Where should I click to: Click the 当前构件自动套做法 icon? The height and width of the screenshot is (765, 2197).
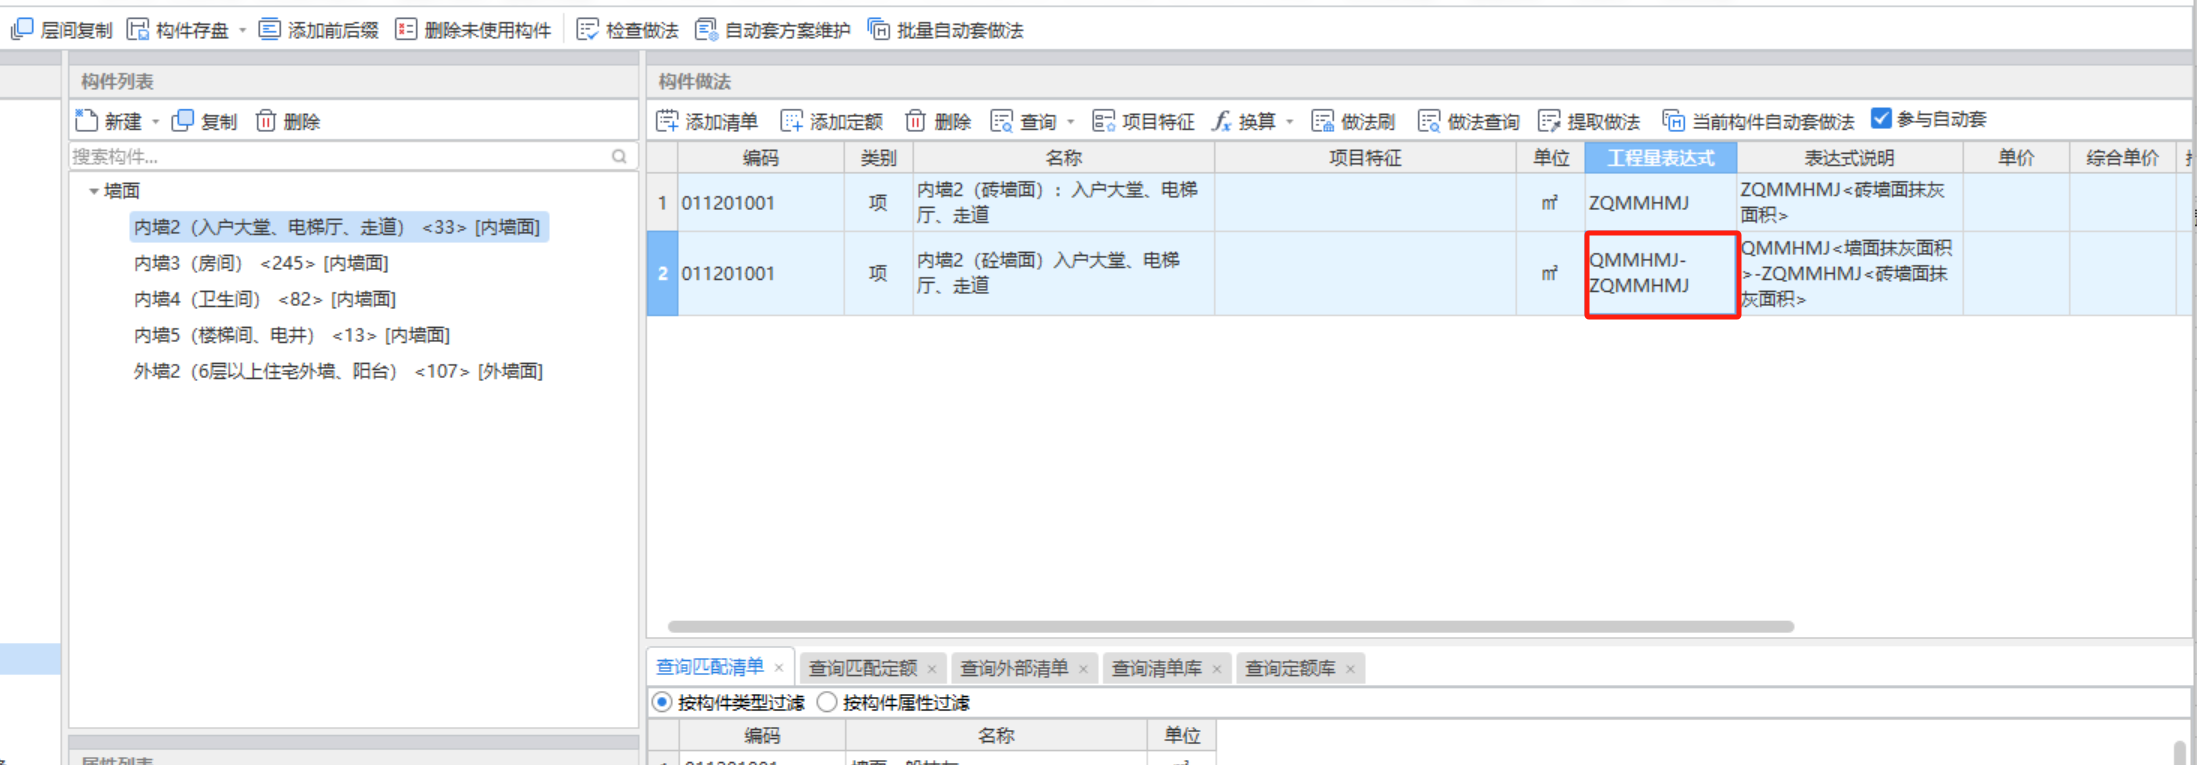pos(1673,121)
